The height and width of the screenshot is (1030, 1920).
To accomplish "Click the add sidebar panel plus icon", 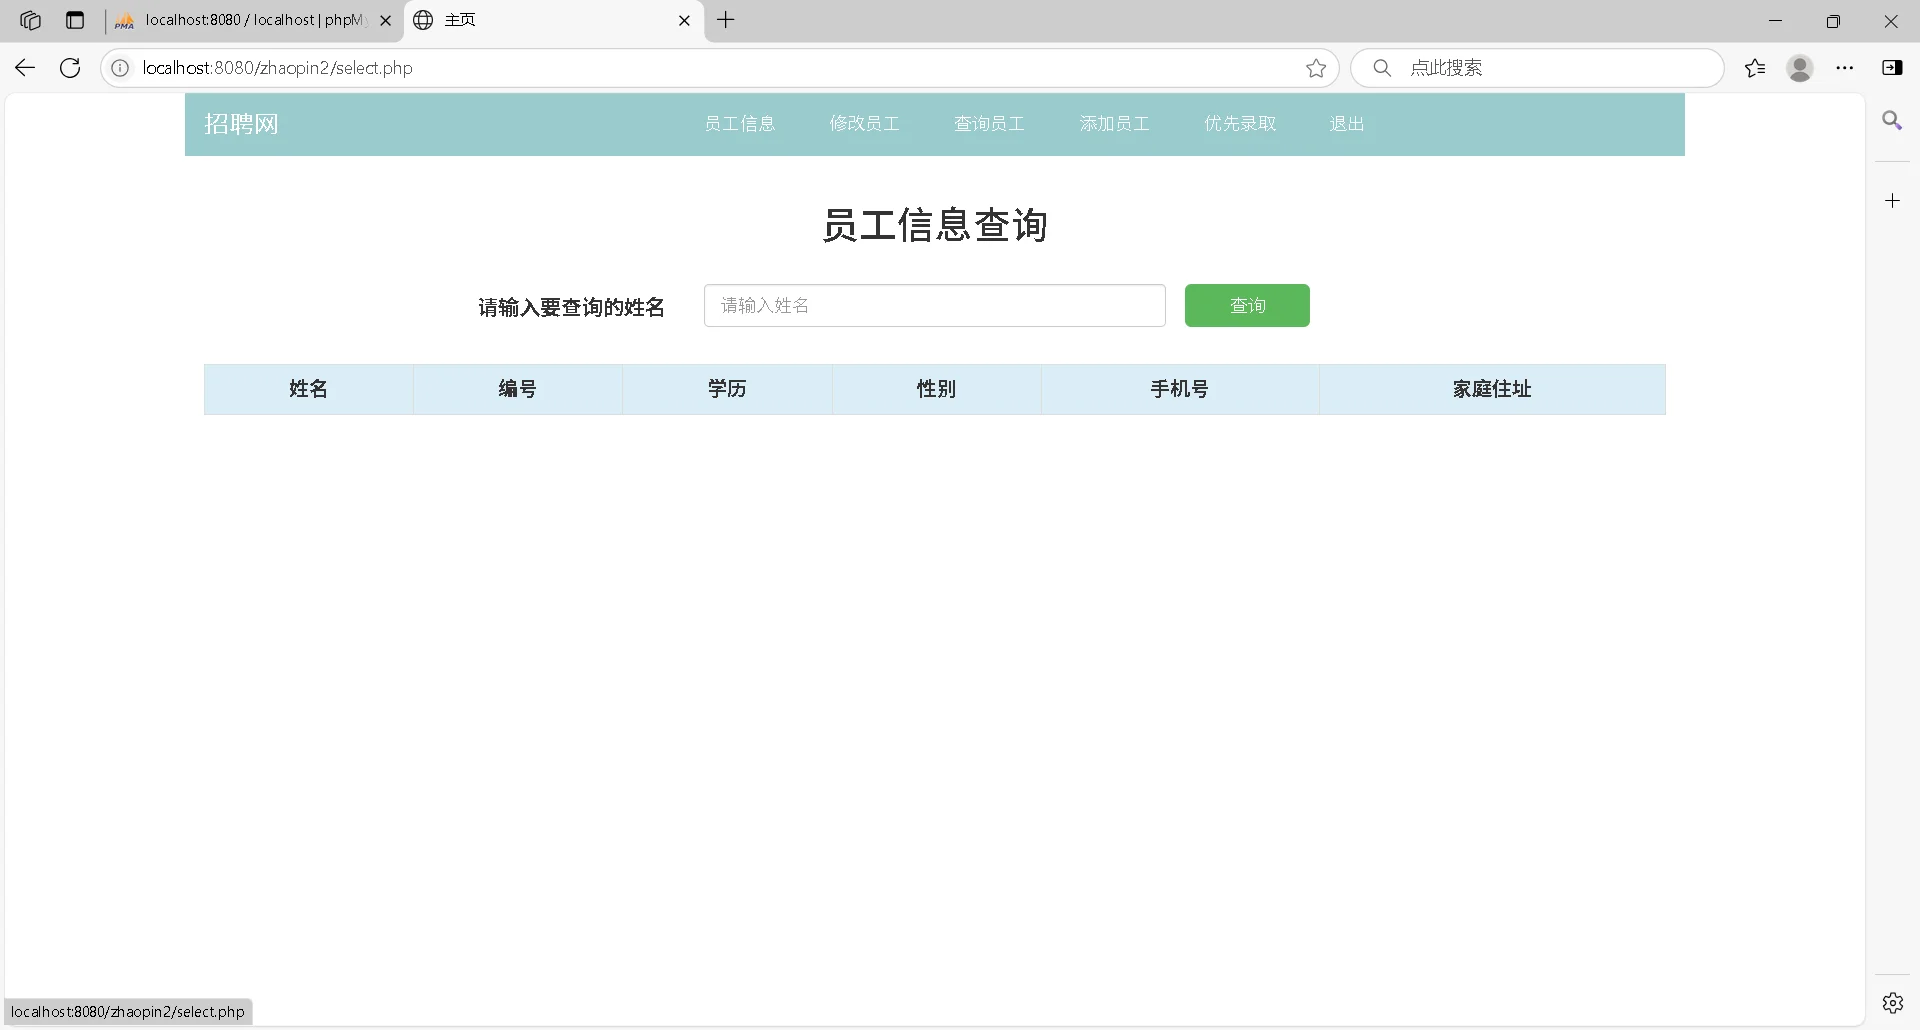I will pyautogui.click(x=1893, y=200).
